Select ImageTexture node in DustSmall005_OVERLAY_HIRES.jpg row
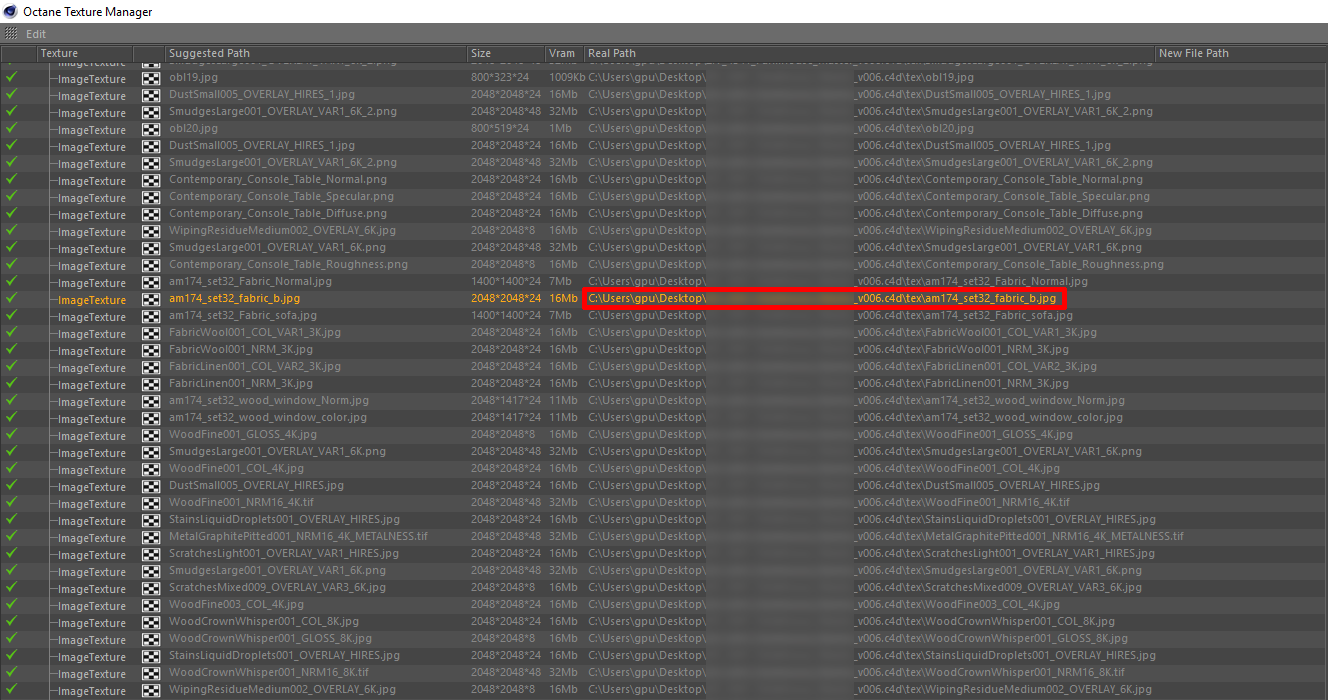Image resolution: width=1328 pixels, height=700 pixels. (92, 487)
